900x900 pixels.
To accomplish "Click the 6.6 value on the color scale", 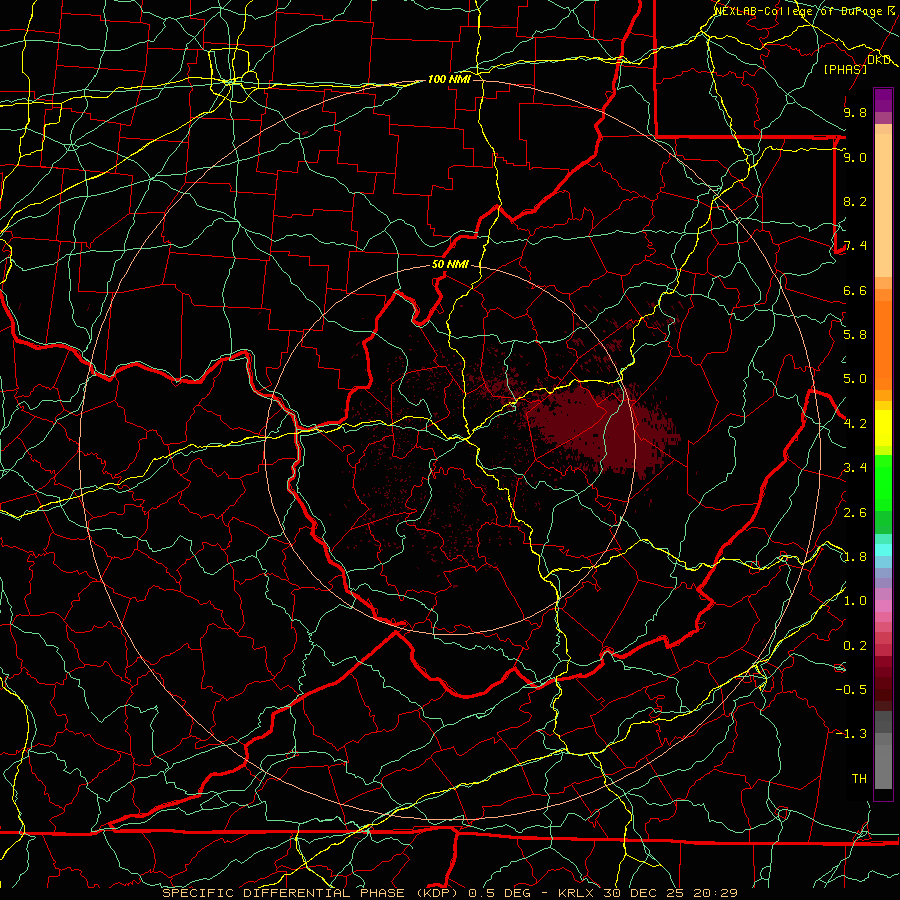I will [855, 290].
